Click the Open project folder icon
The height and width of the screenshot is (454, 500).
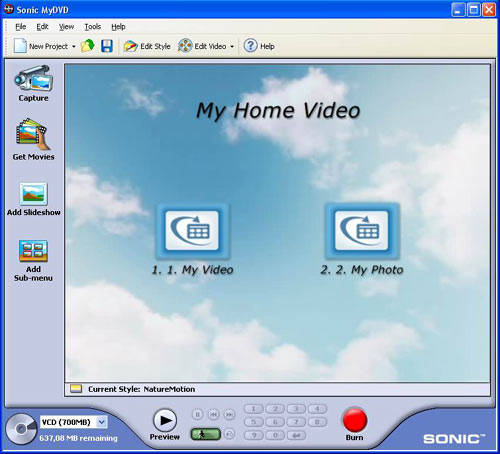(88, 46)
